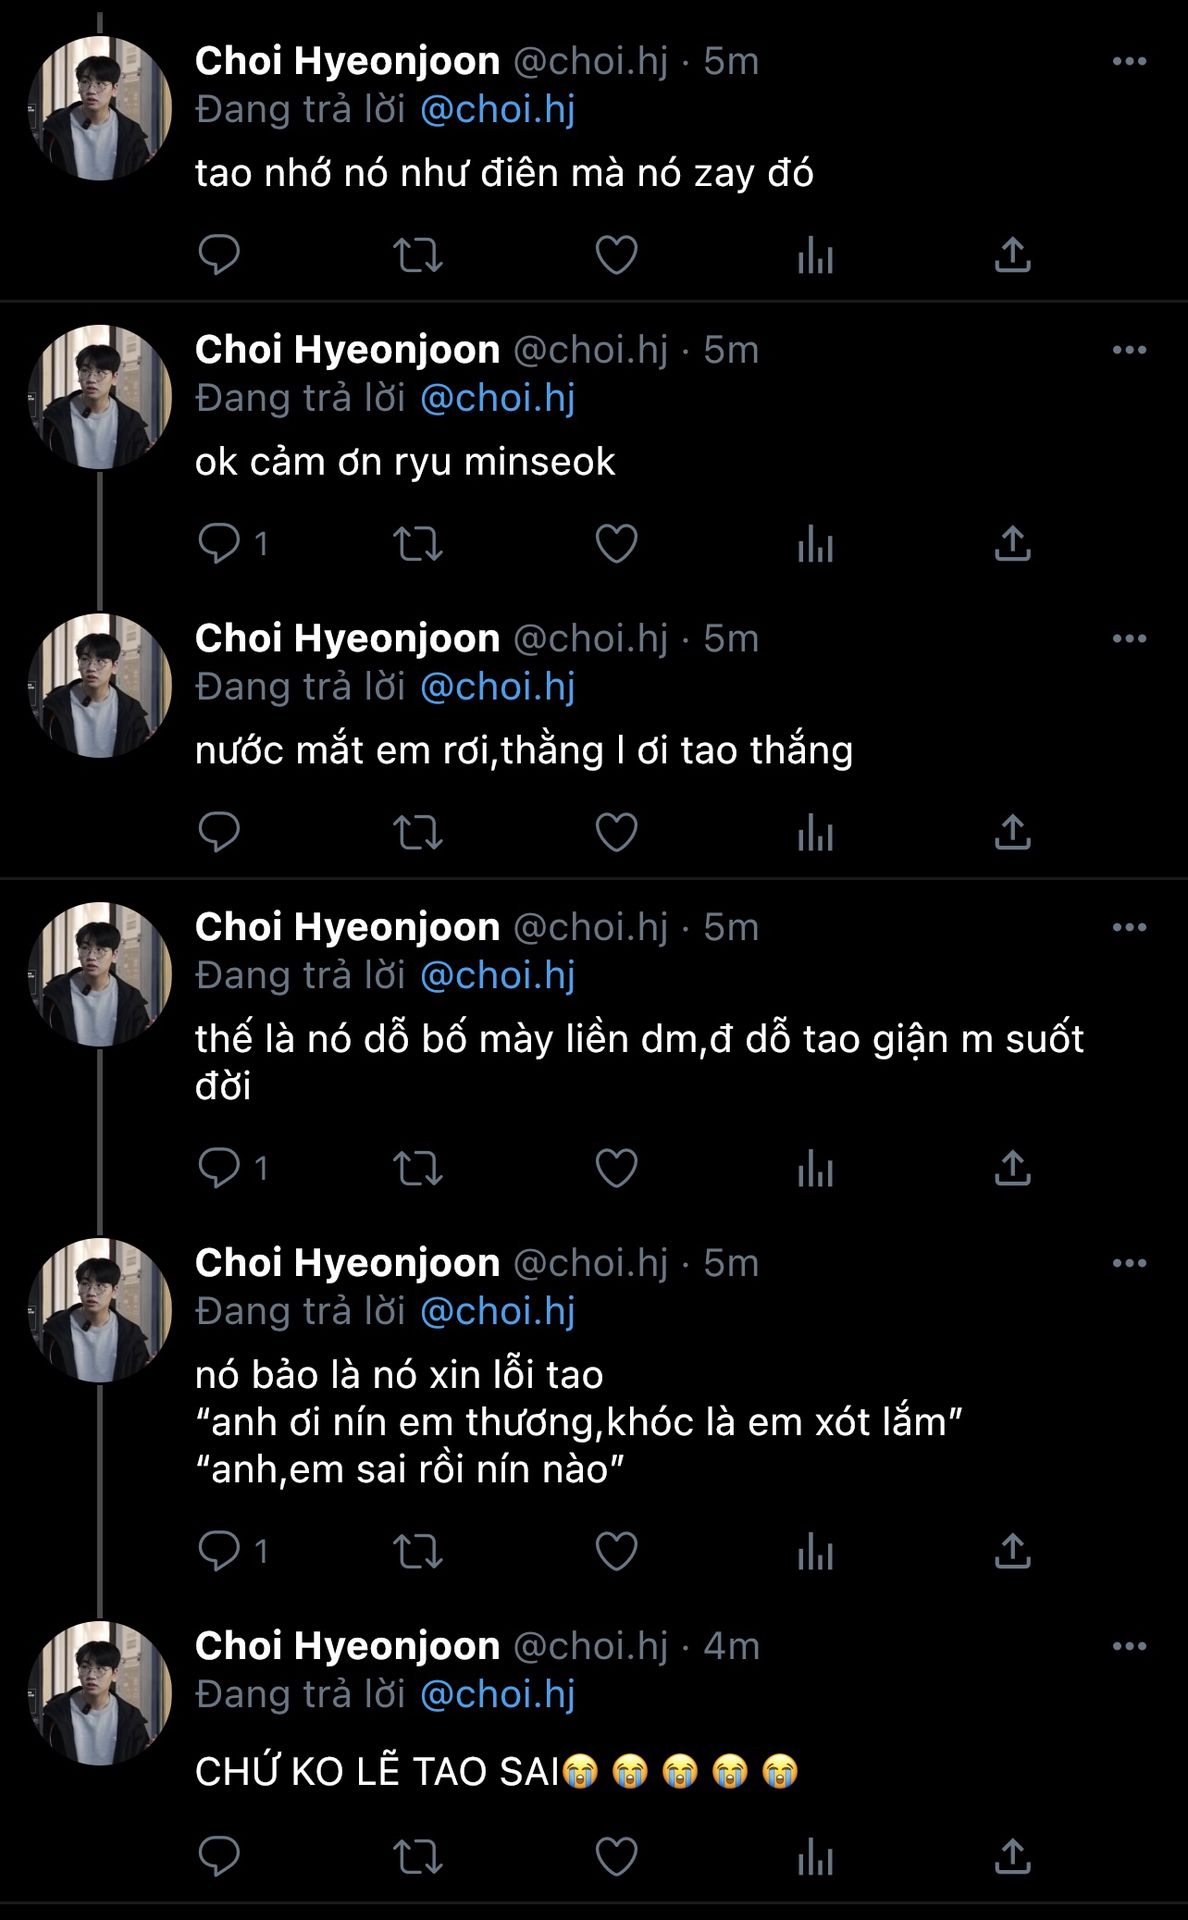View analytics for the "CHỨ KO LẼ TAO SAI" tweet
This screenshot has height=1920, width=1188.
click(815, 1857)
